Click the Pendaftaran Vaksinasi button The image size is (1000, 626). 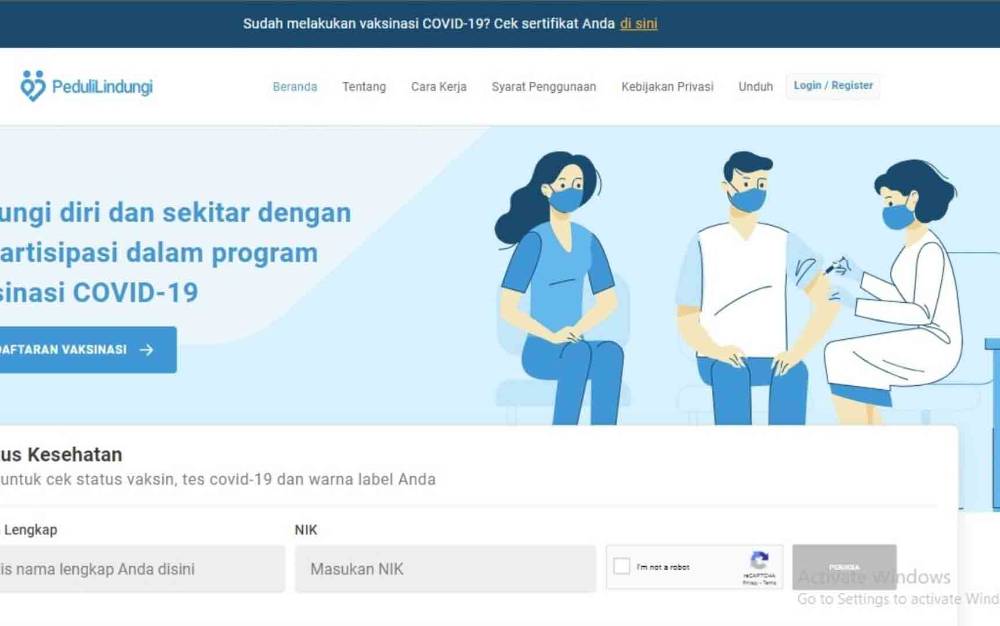tap(88, 350)
